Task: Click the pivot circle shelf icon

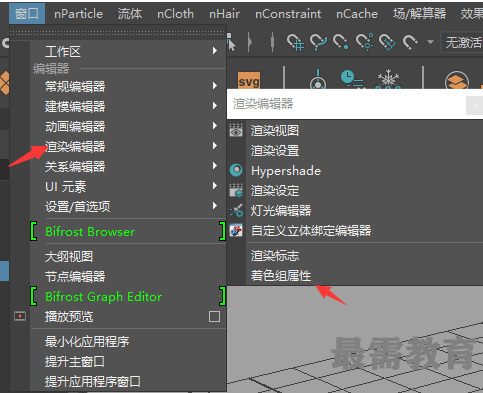Action: [318, 80]
